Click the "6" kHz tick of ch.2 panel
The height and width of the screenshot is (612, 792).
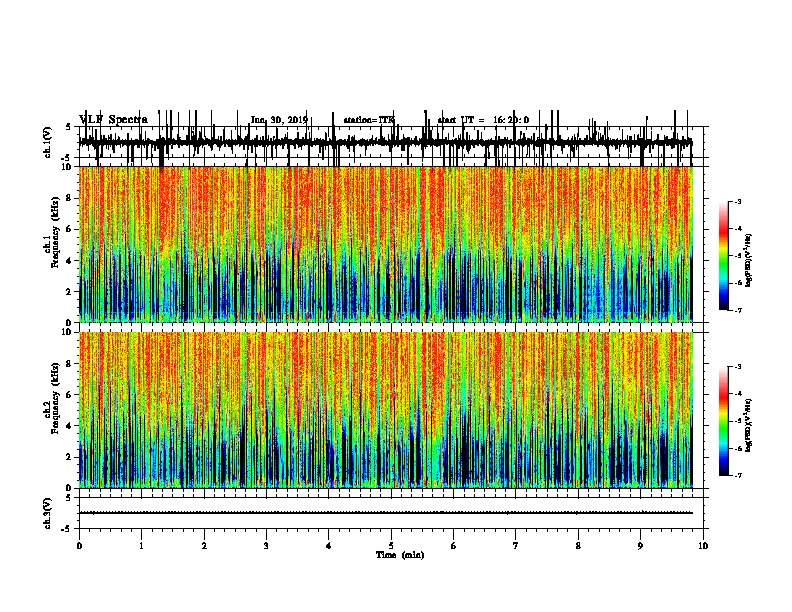(x=70, y=394)
